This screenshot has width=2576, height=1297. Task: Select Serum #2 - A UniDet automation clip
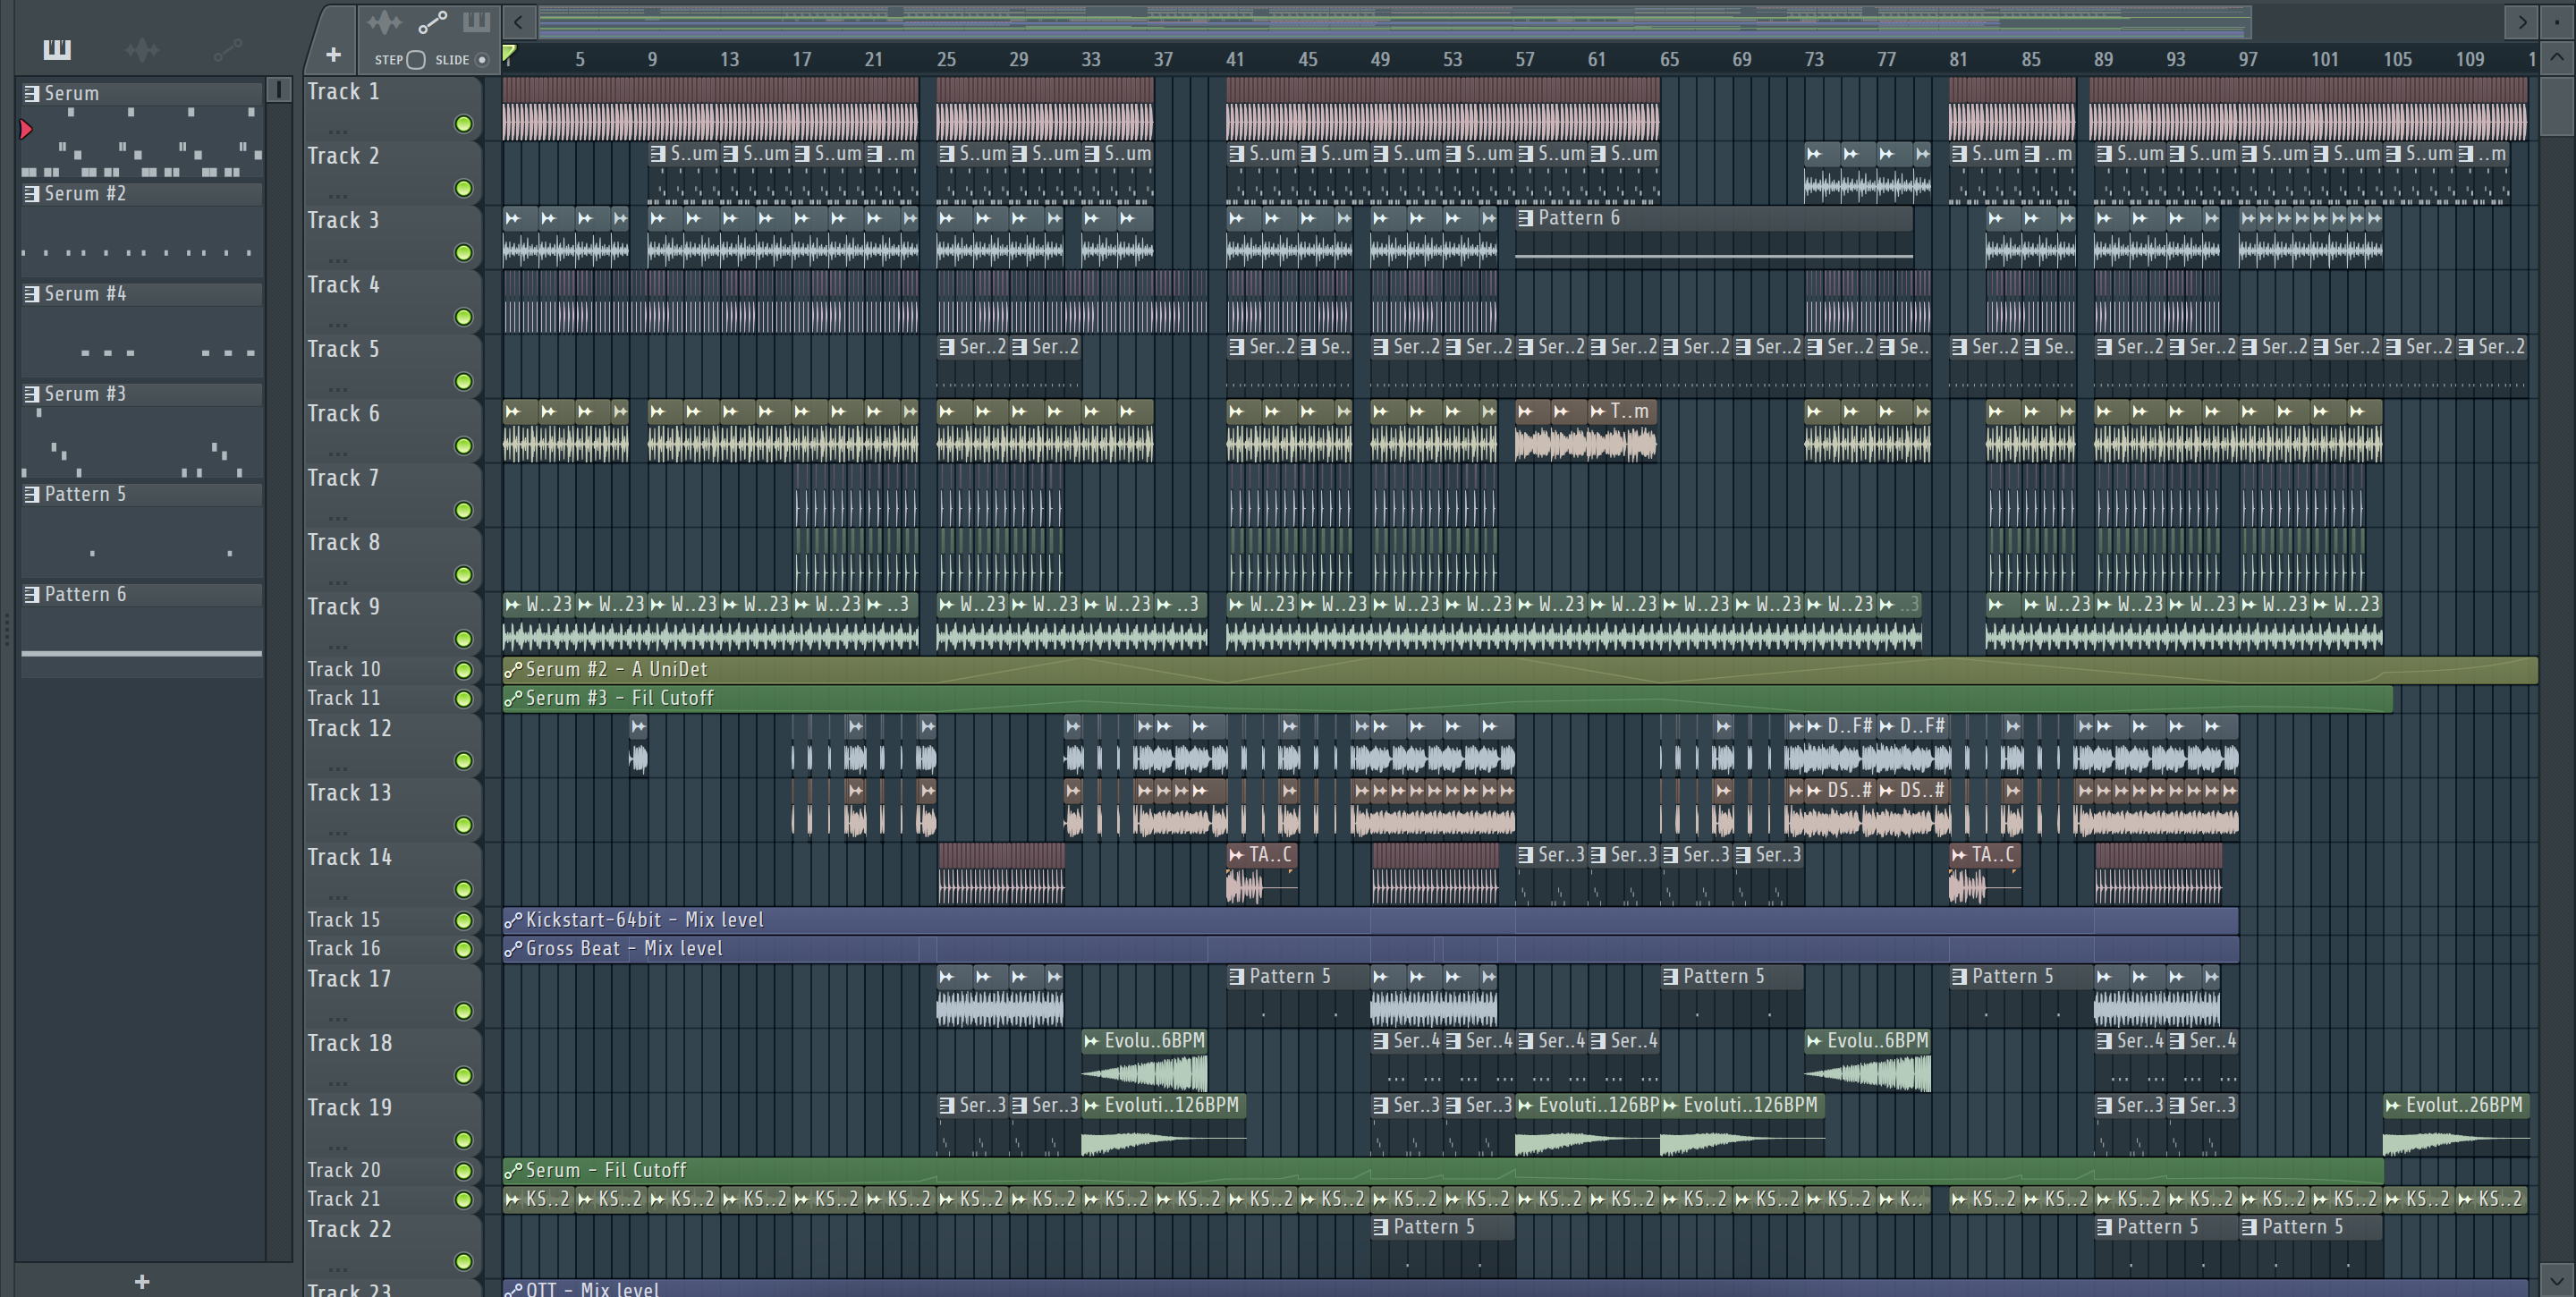tap(1519, 670)
